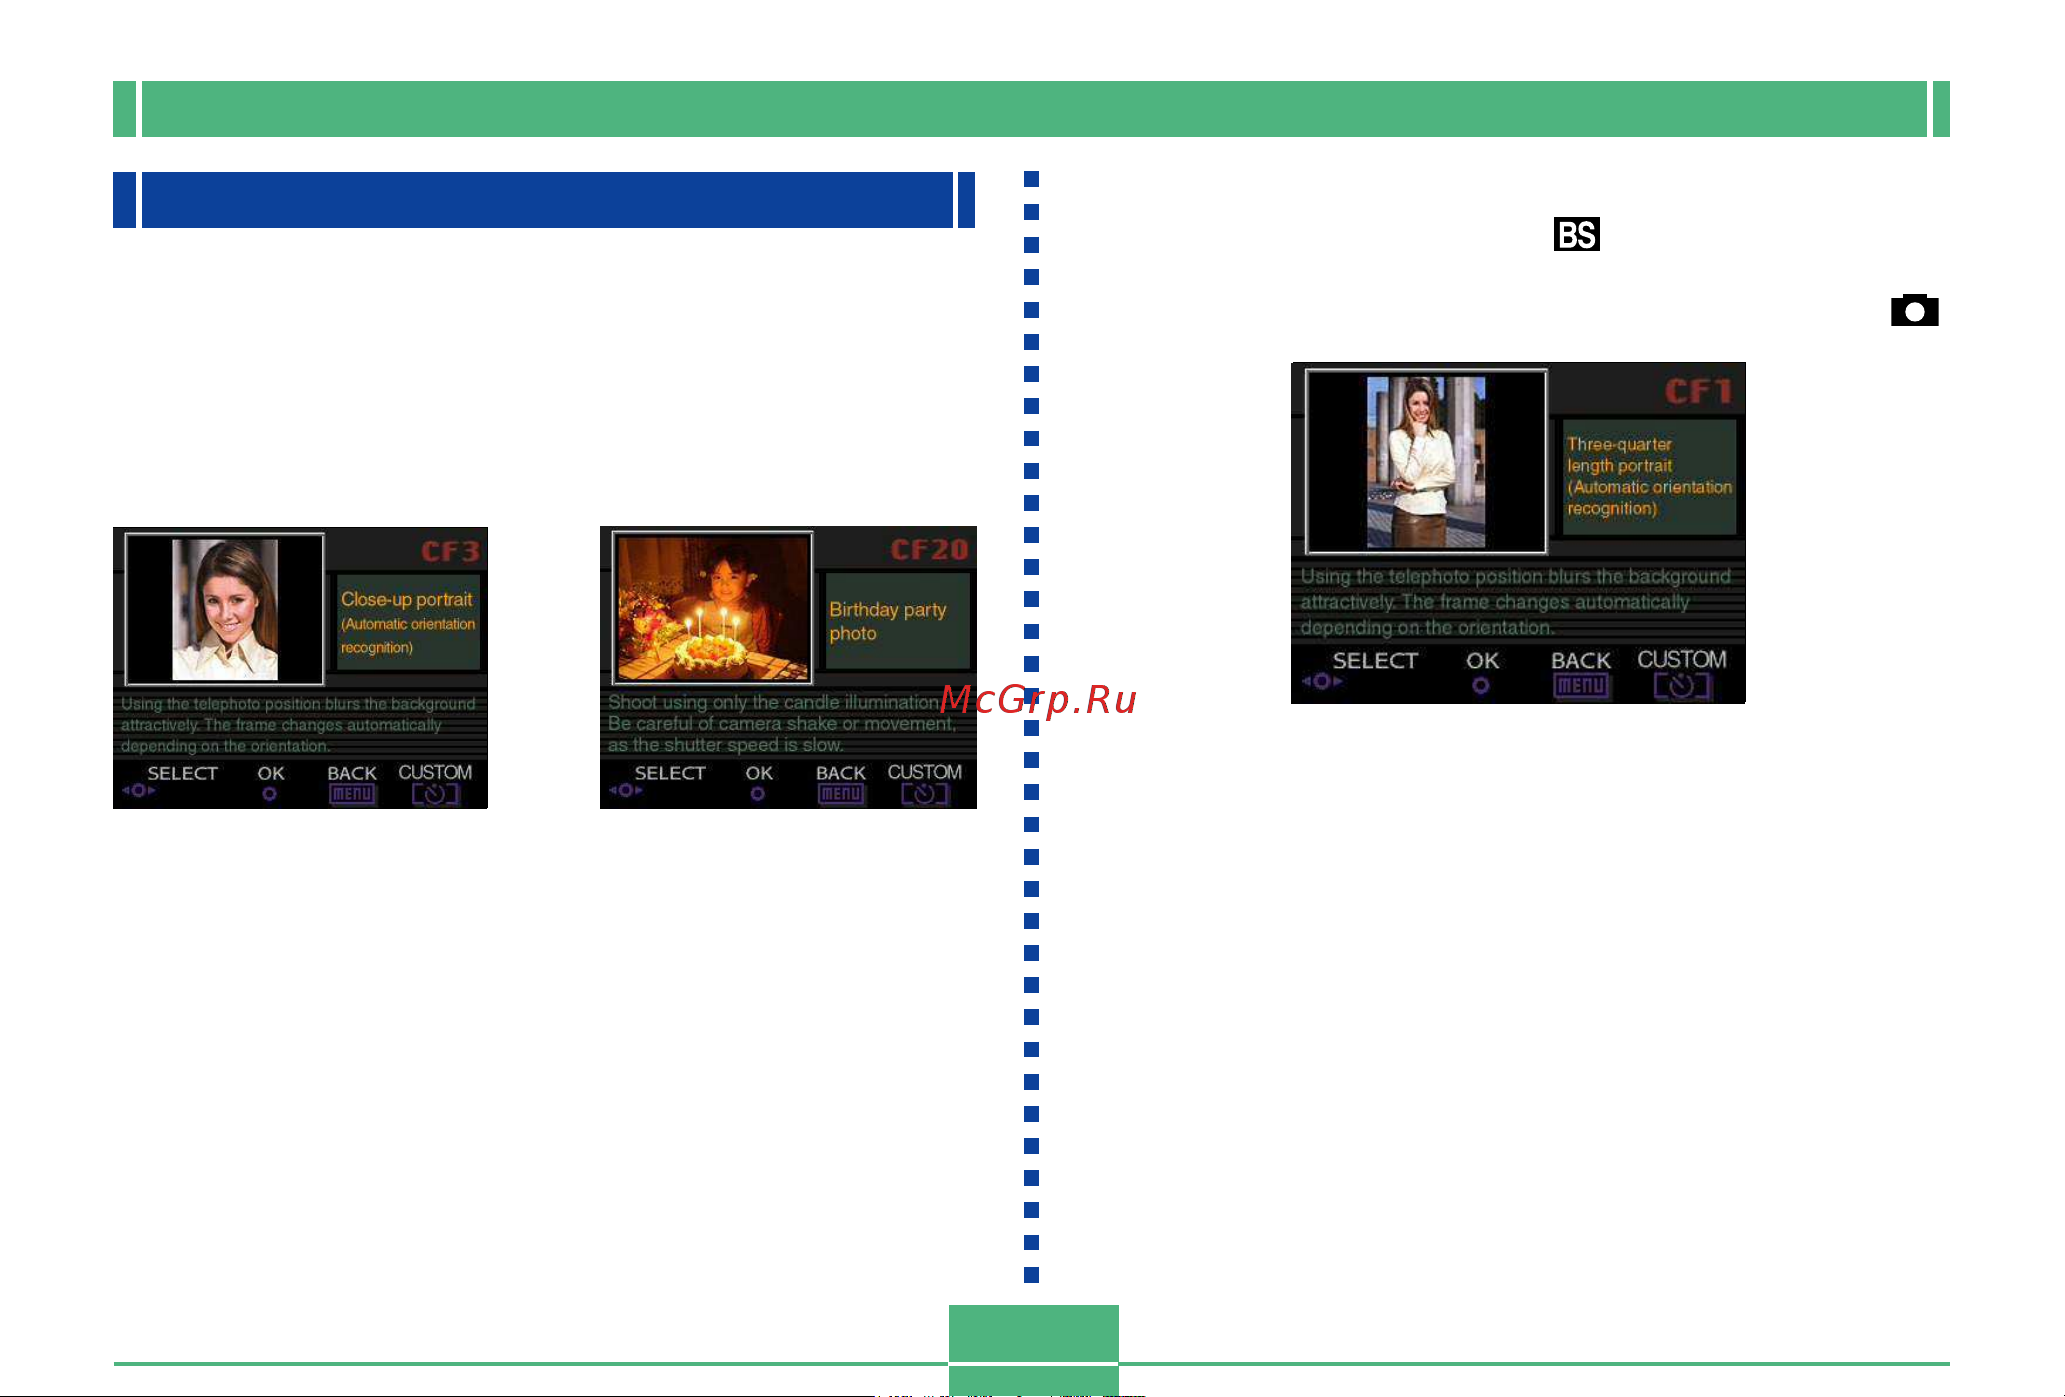2065x1397 pixels.
Task: Click the self-timer custom icon in CF3 screen
Action: coord(435,794)
